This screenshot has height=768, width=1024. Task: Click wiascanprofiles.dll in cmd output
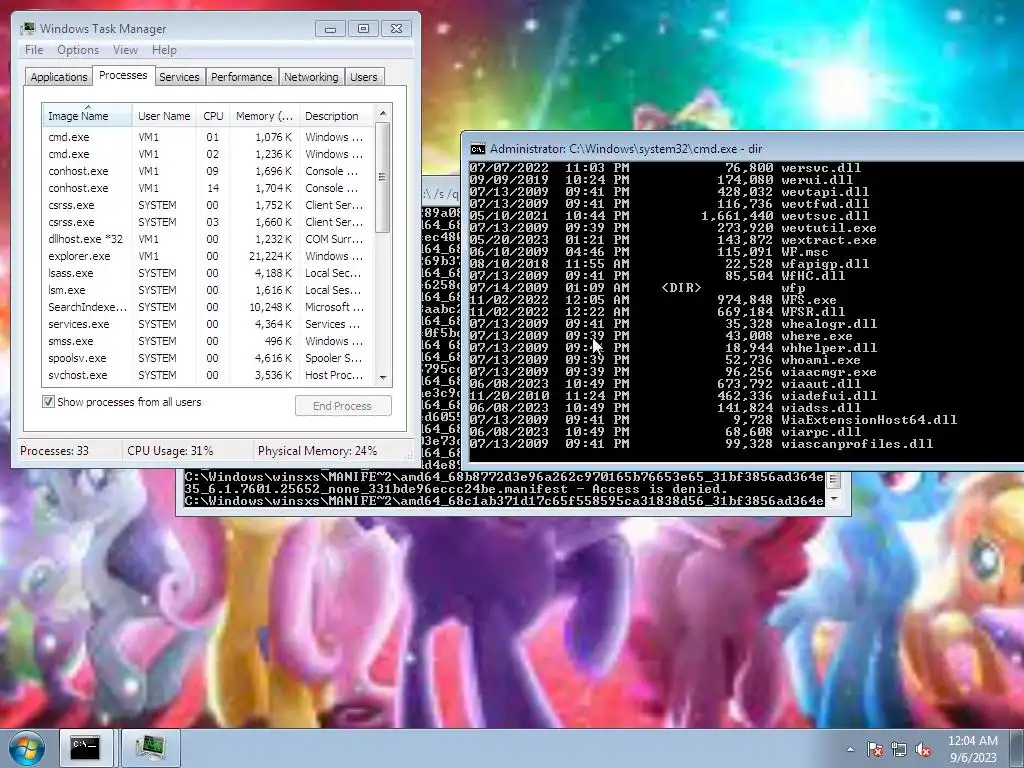[857, 444]
